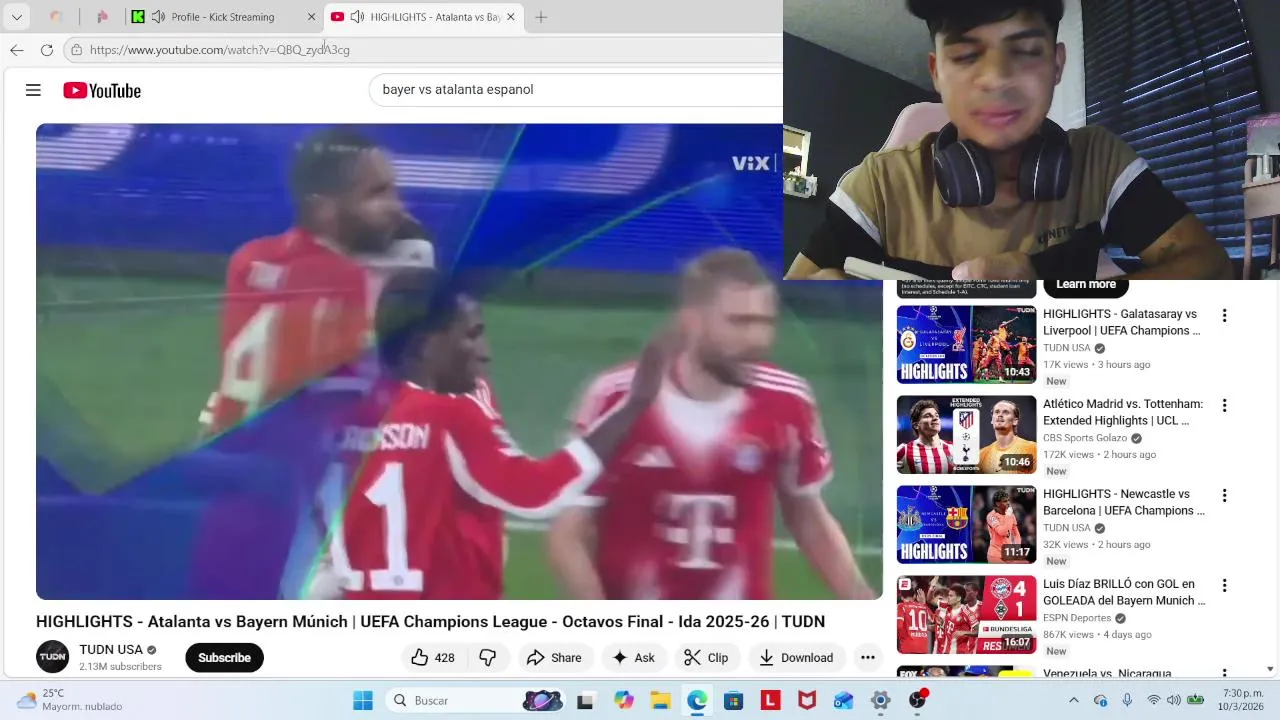
Task: Open Microsoft Edge taskbar icon
Action: [697, 701]
